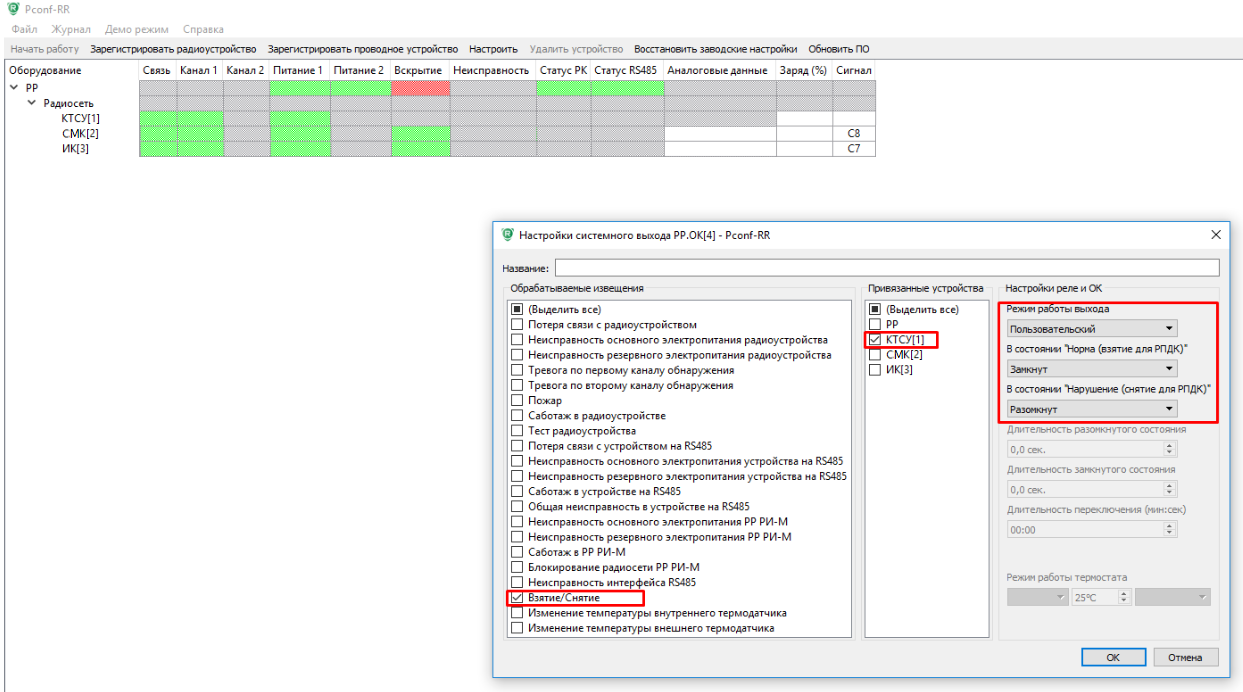The height and width of the screenshot is (692, 1243).
Task: Open the Журнал menu
Action: click(70, 29)
